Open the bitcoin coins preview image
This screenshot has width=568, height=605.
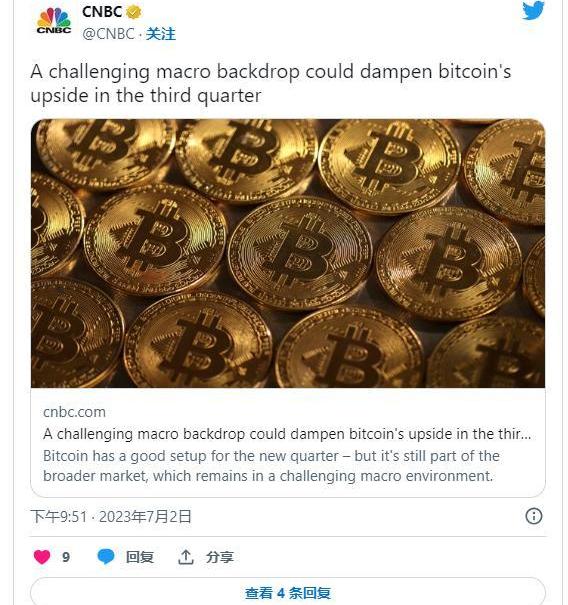(288, 253)
